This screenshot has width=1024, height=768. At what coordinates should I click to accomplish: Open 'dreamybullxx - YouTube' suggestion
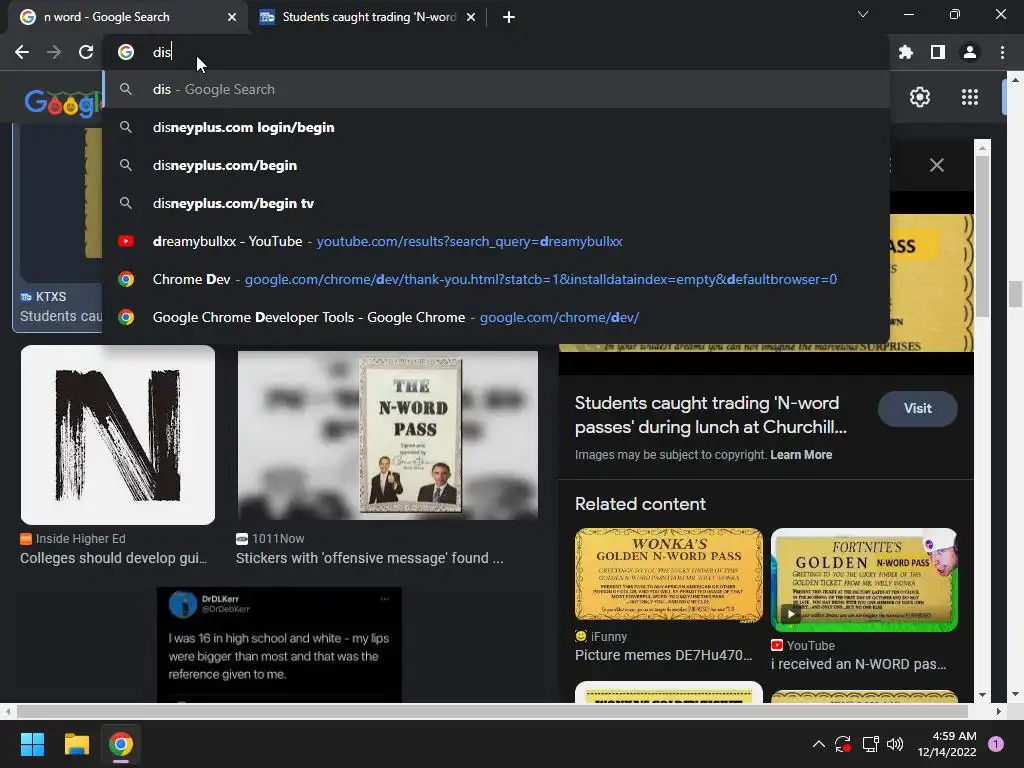496,241
